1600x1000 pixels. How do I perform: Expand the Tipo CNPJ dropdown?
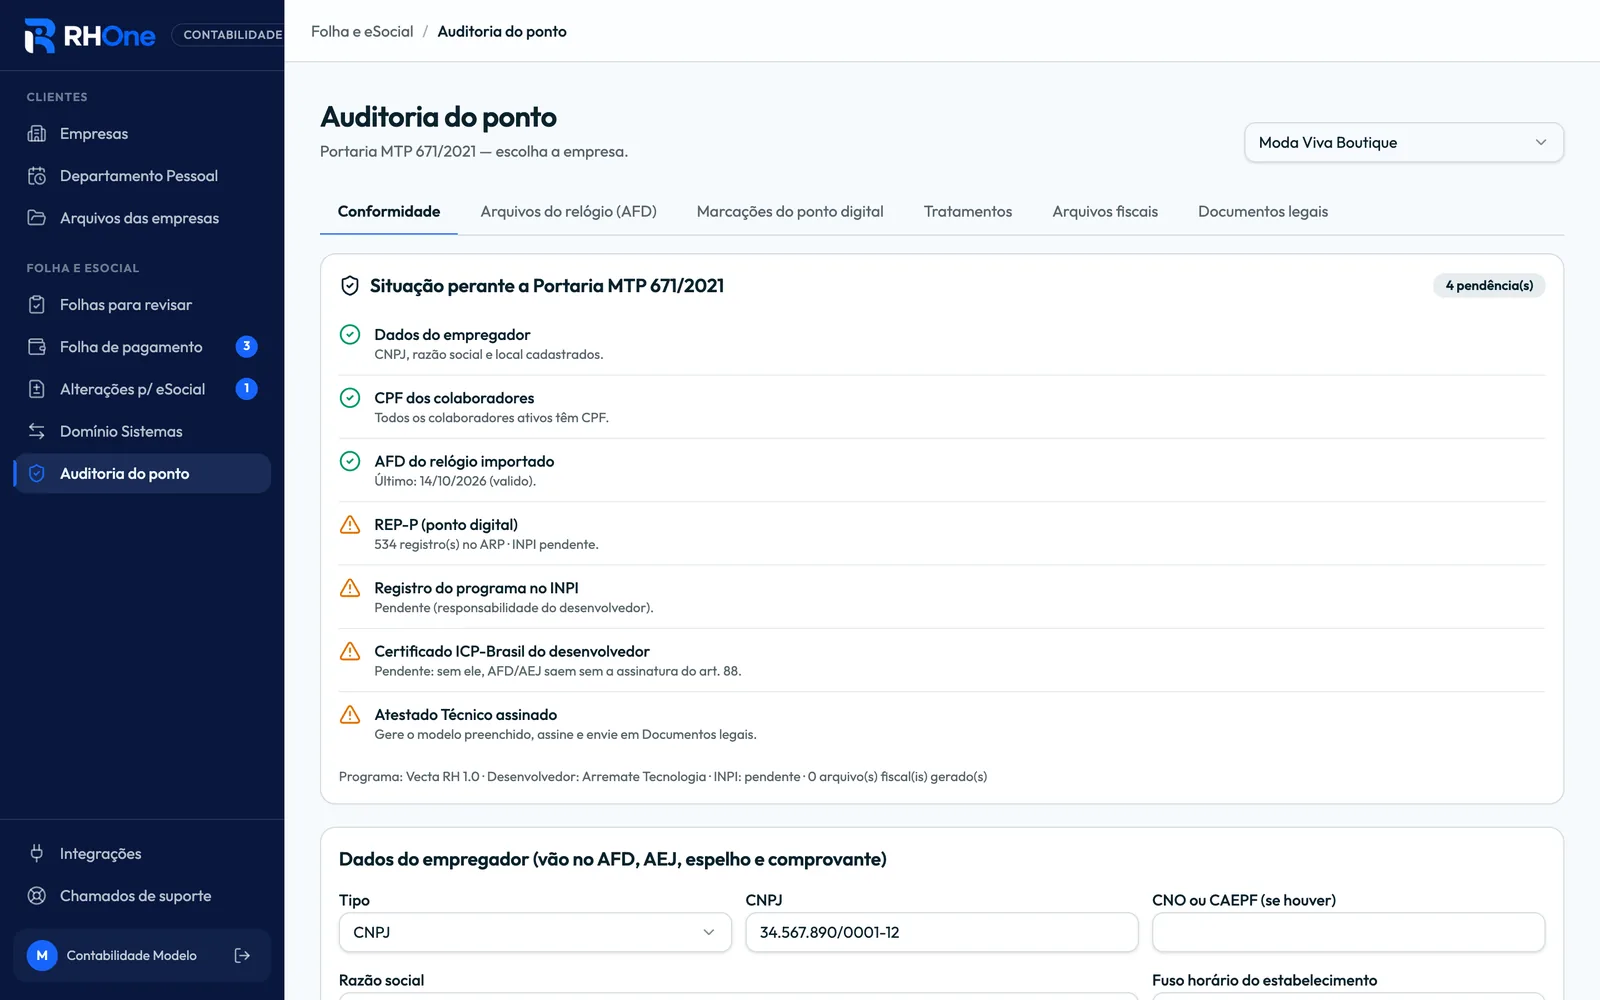tap(535, 933)
